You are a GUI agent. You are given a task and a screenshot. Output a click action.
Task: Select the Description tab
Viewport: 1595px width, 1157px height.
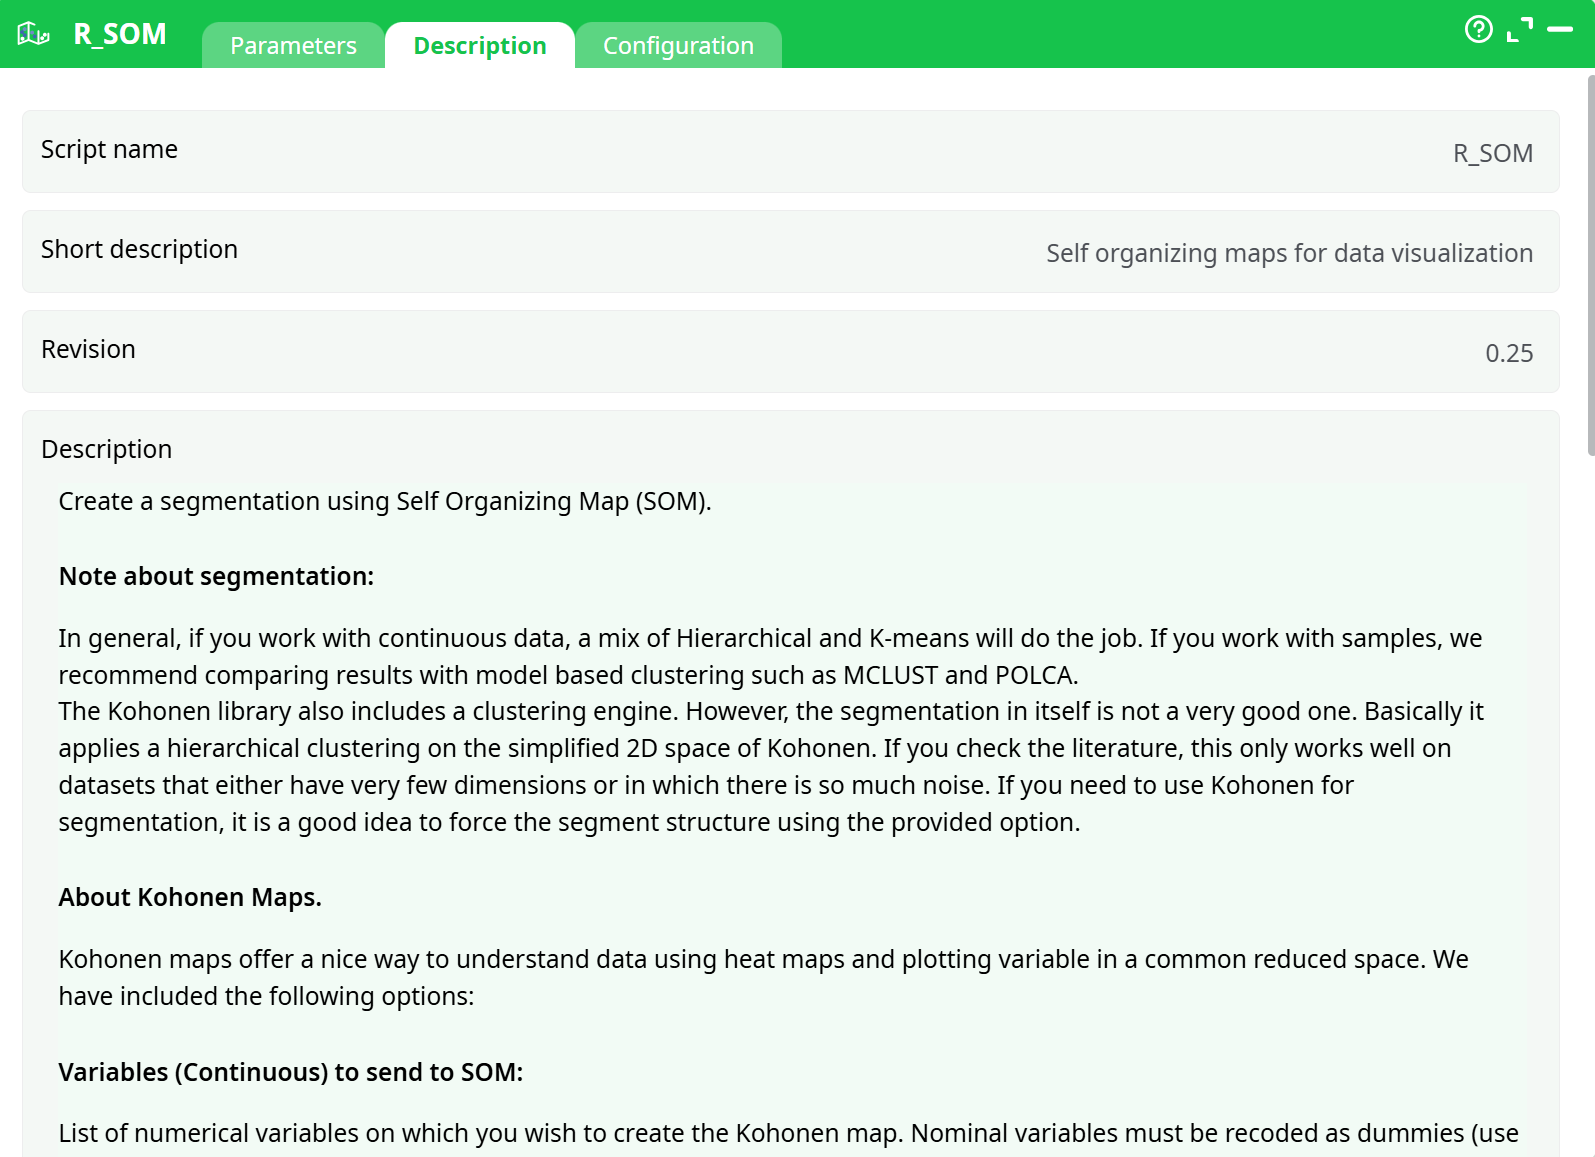480,46
